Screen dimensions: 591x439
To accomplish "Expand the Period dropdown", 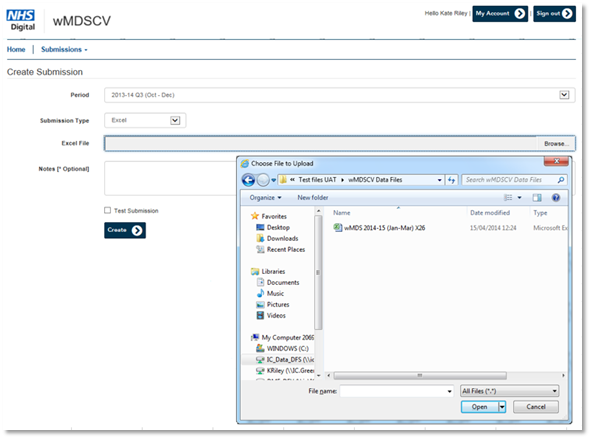I will click(x=564, y=95).
